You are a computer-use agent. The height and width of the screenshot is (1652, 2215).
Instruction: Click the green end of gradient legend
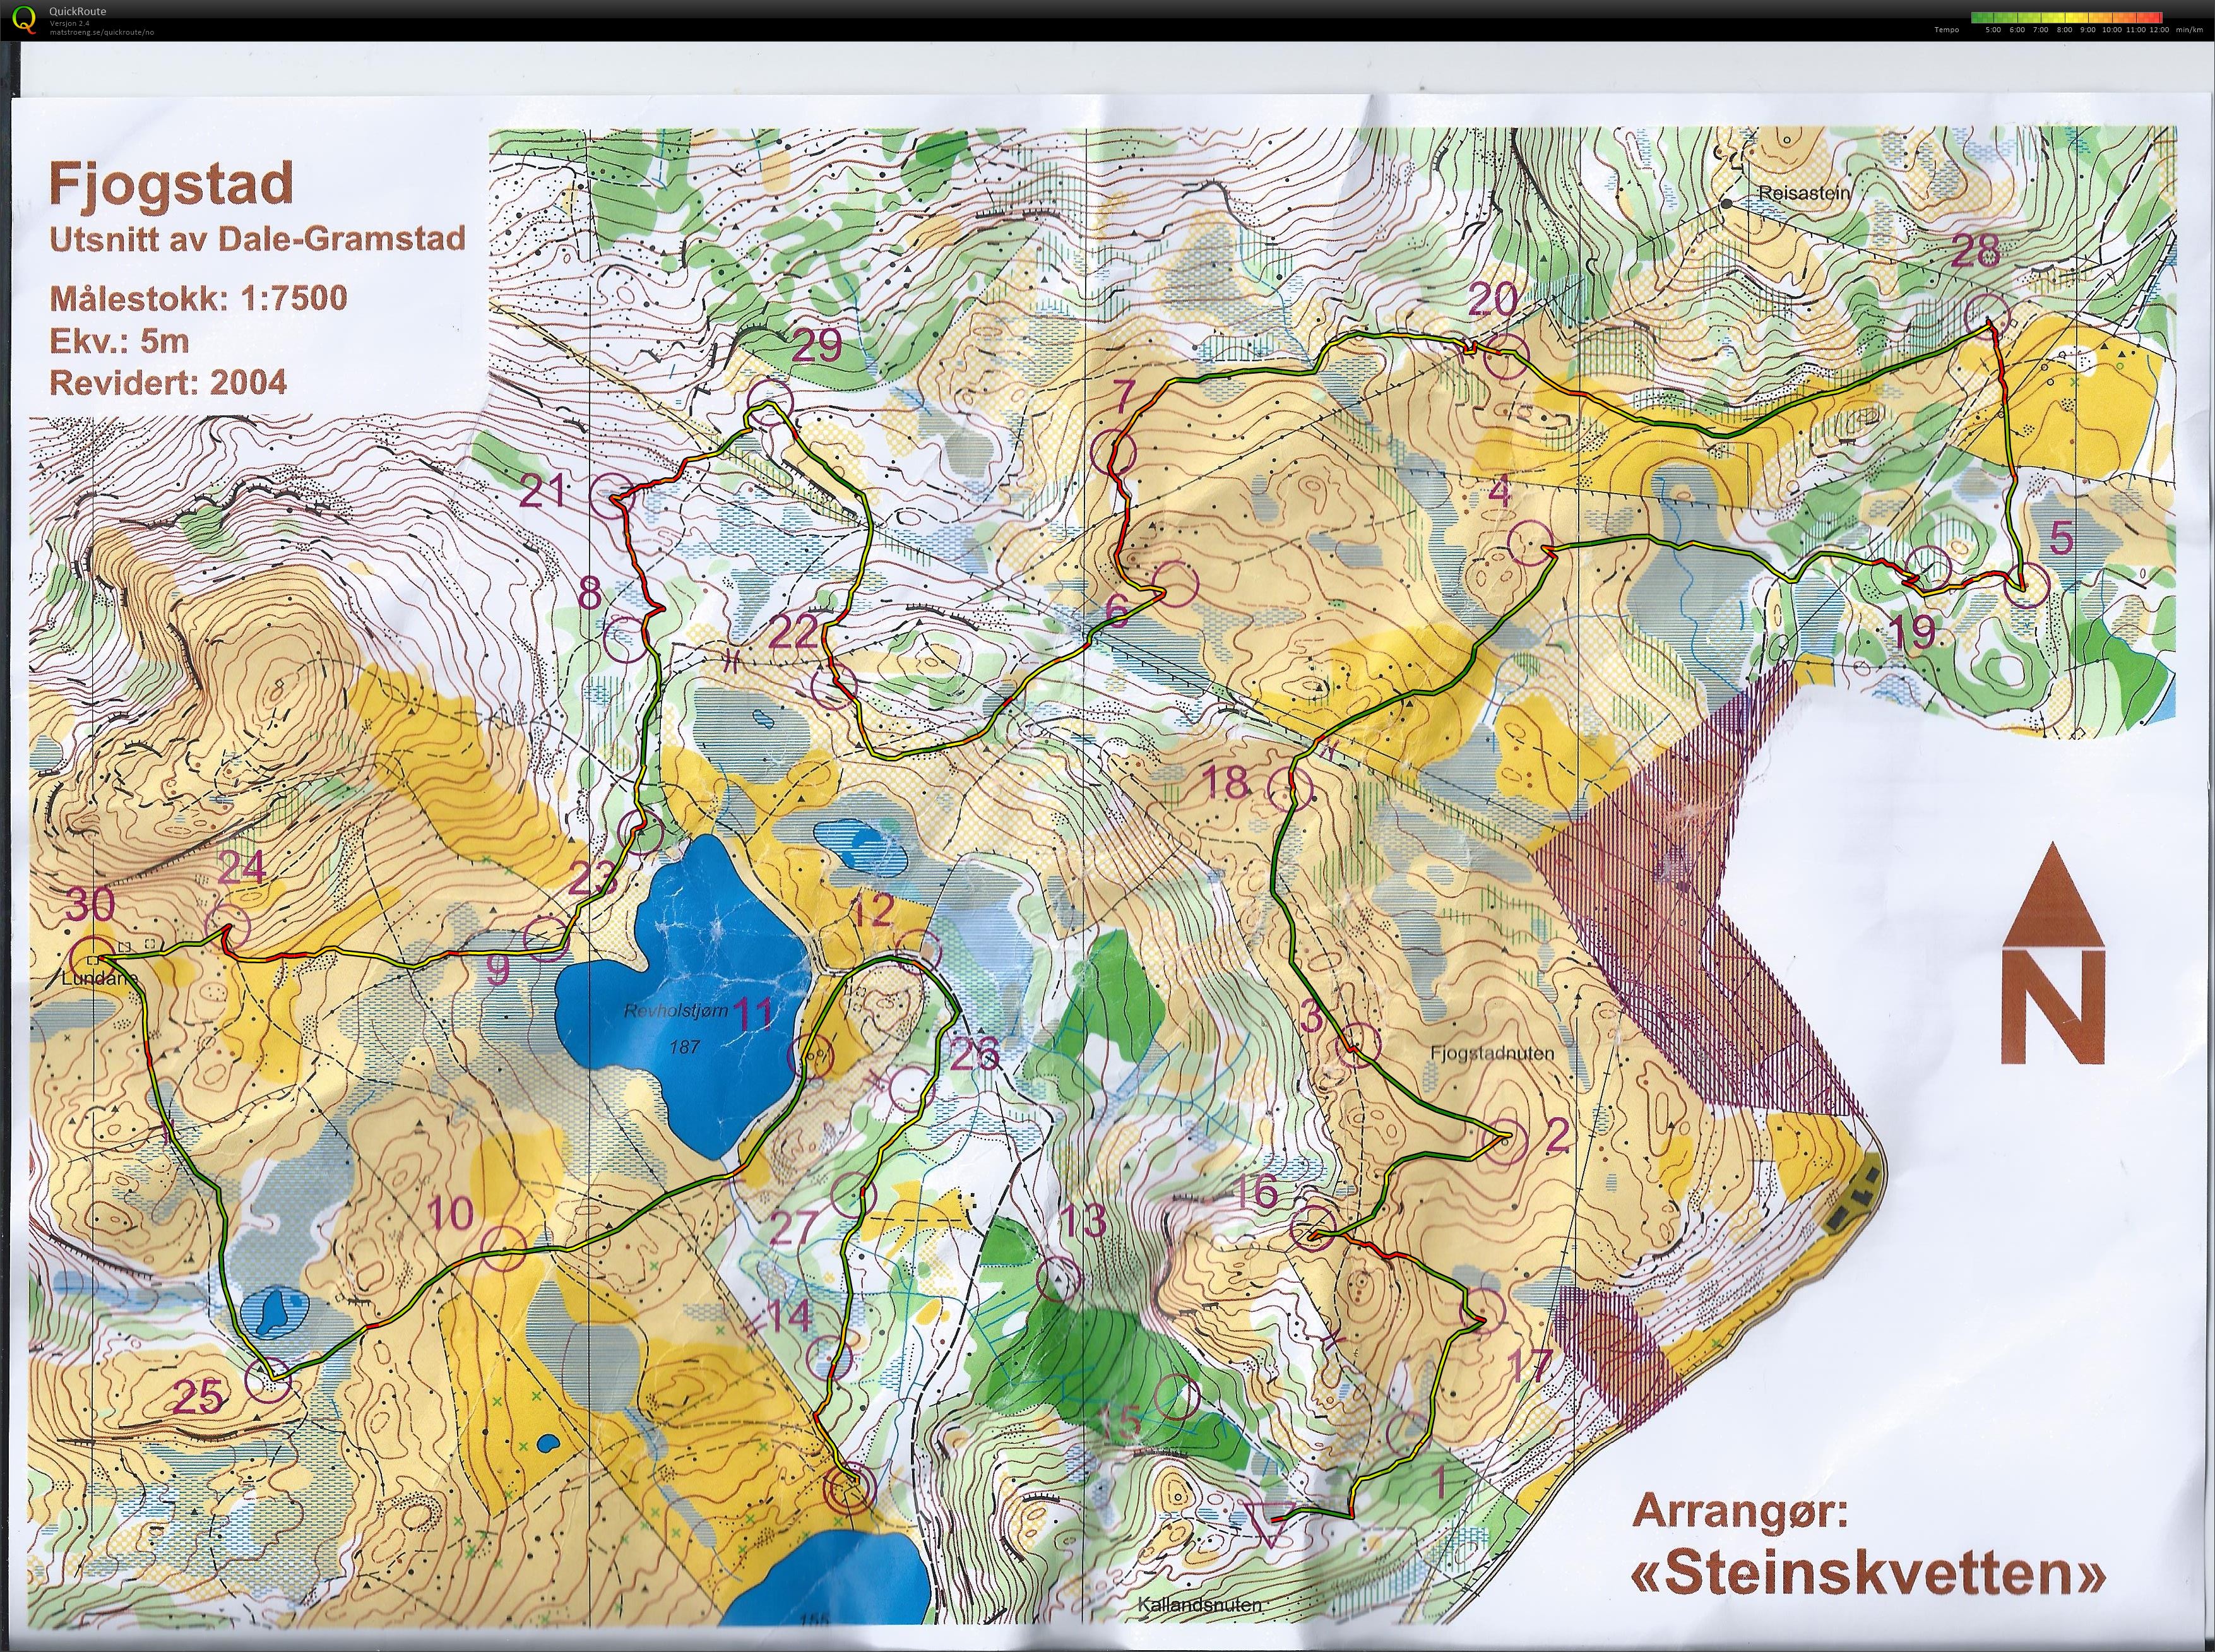pos(1975,17)
